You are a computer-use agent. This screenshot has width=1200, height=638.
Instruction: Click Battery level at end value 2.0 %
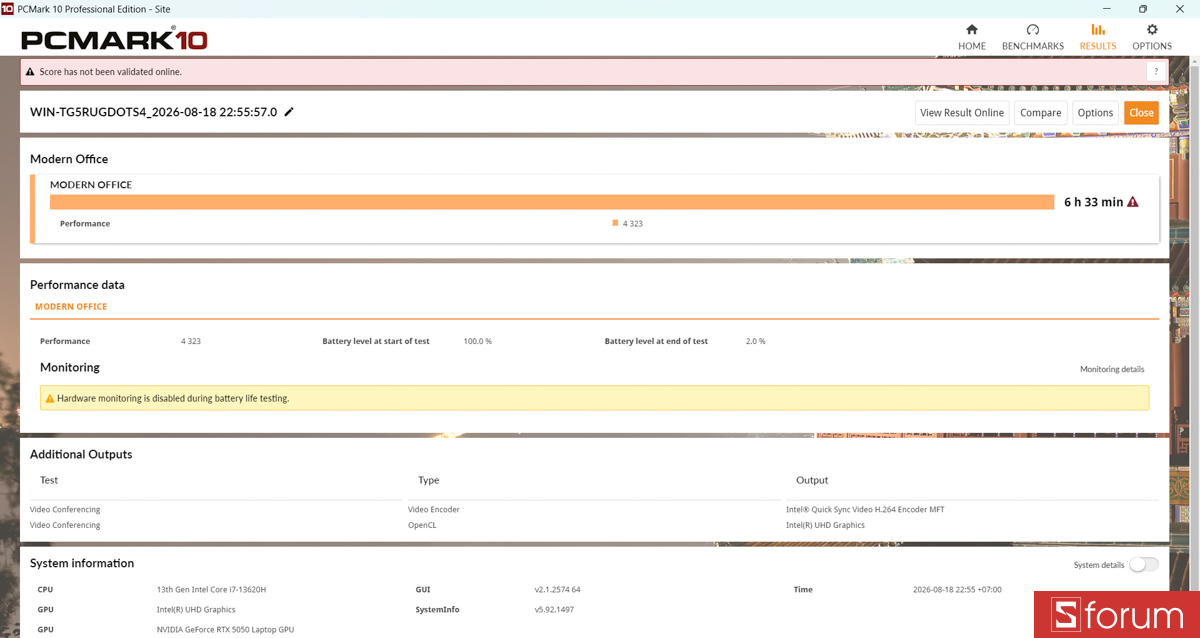(756, 341)
